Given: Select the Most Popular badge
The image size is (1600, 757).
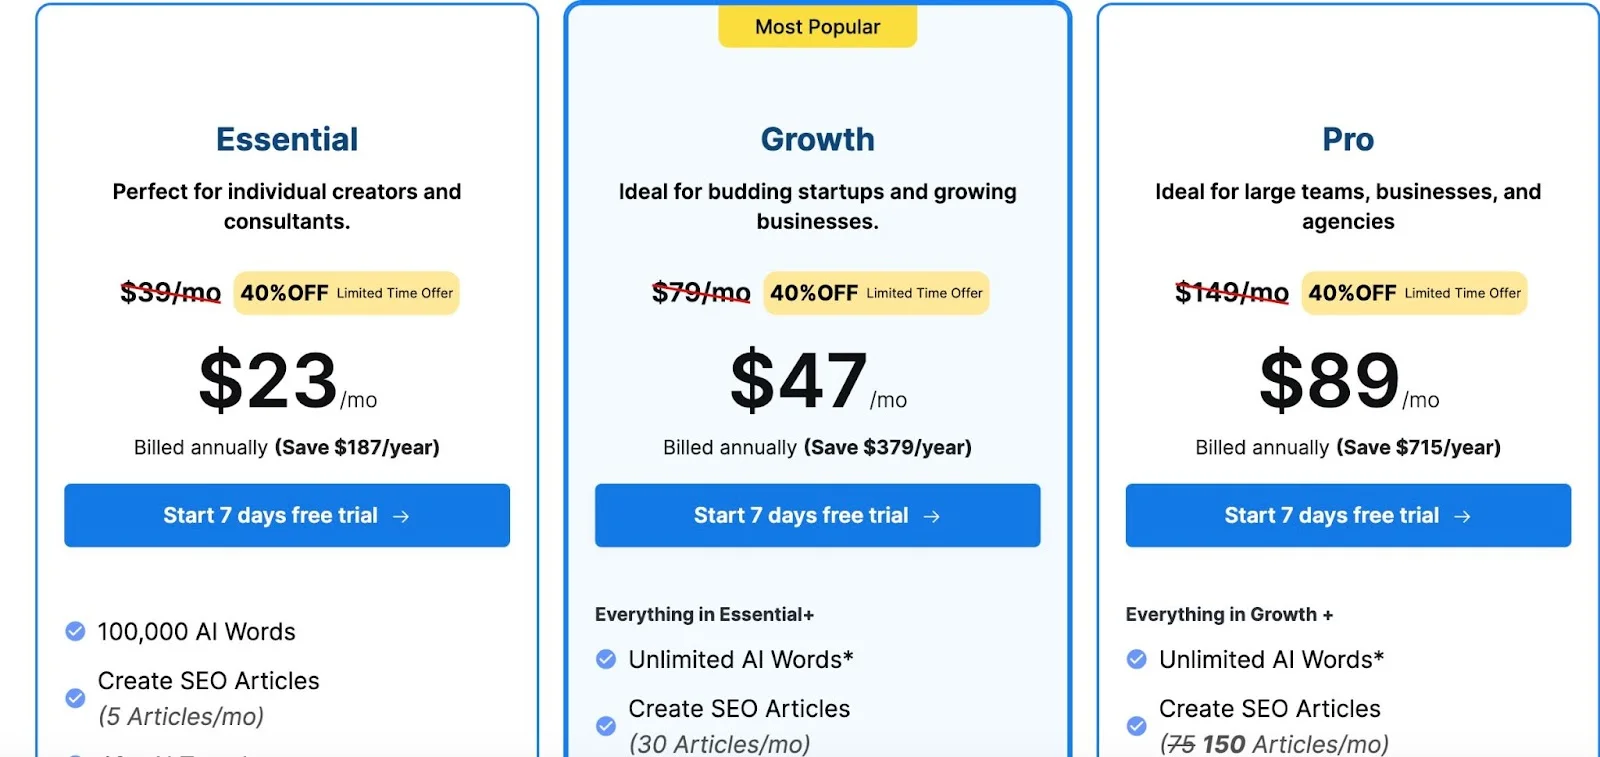Looking at the screenshot, I should click(817, 27).
